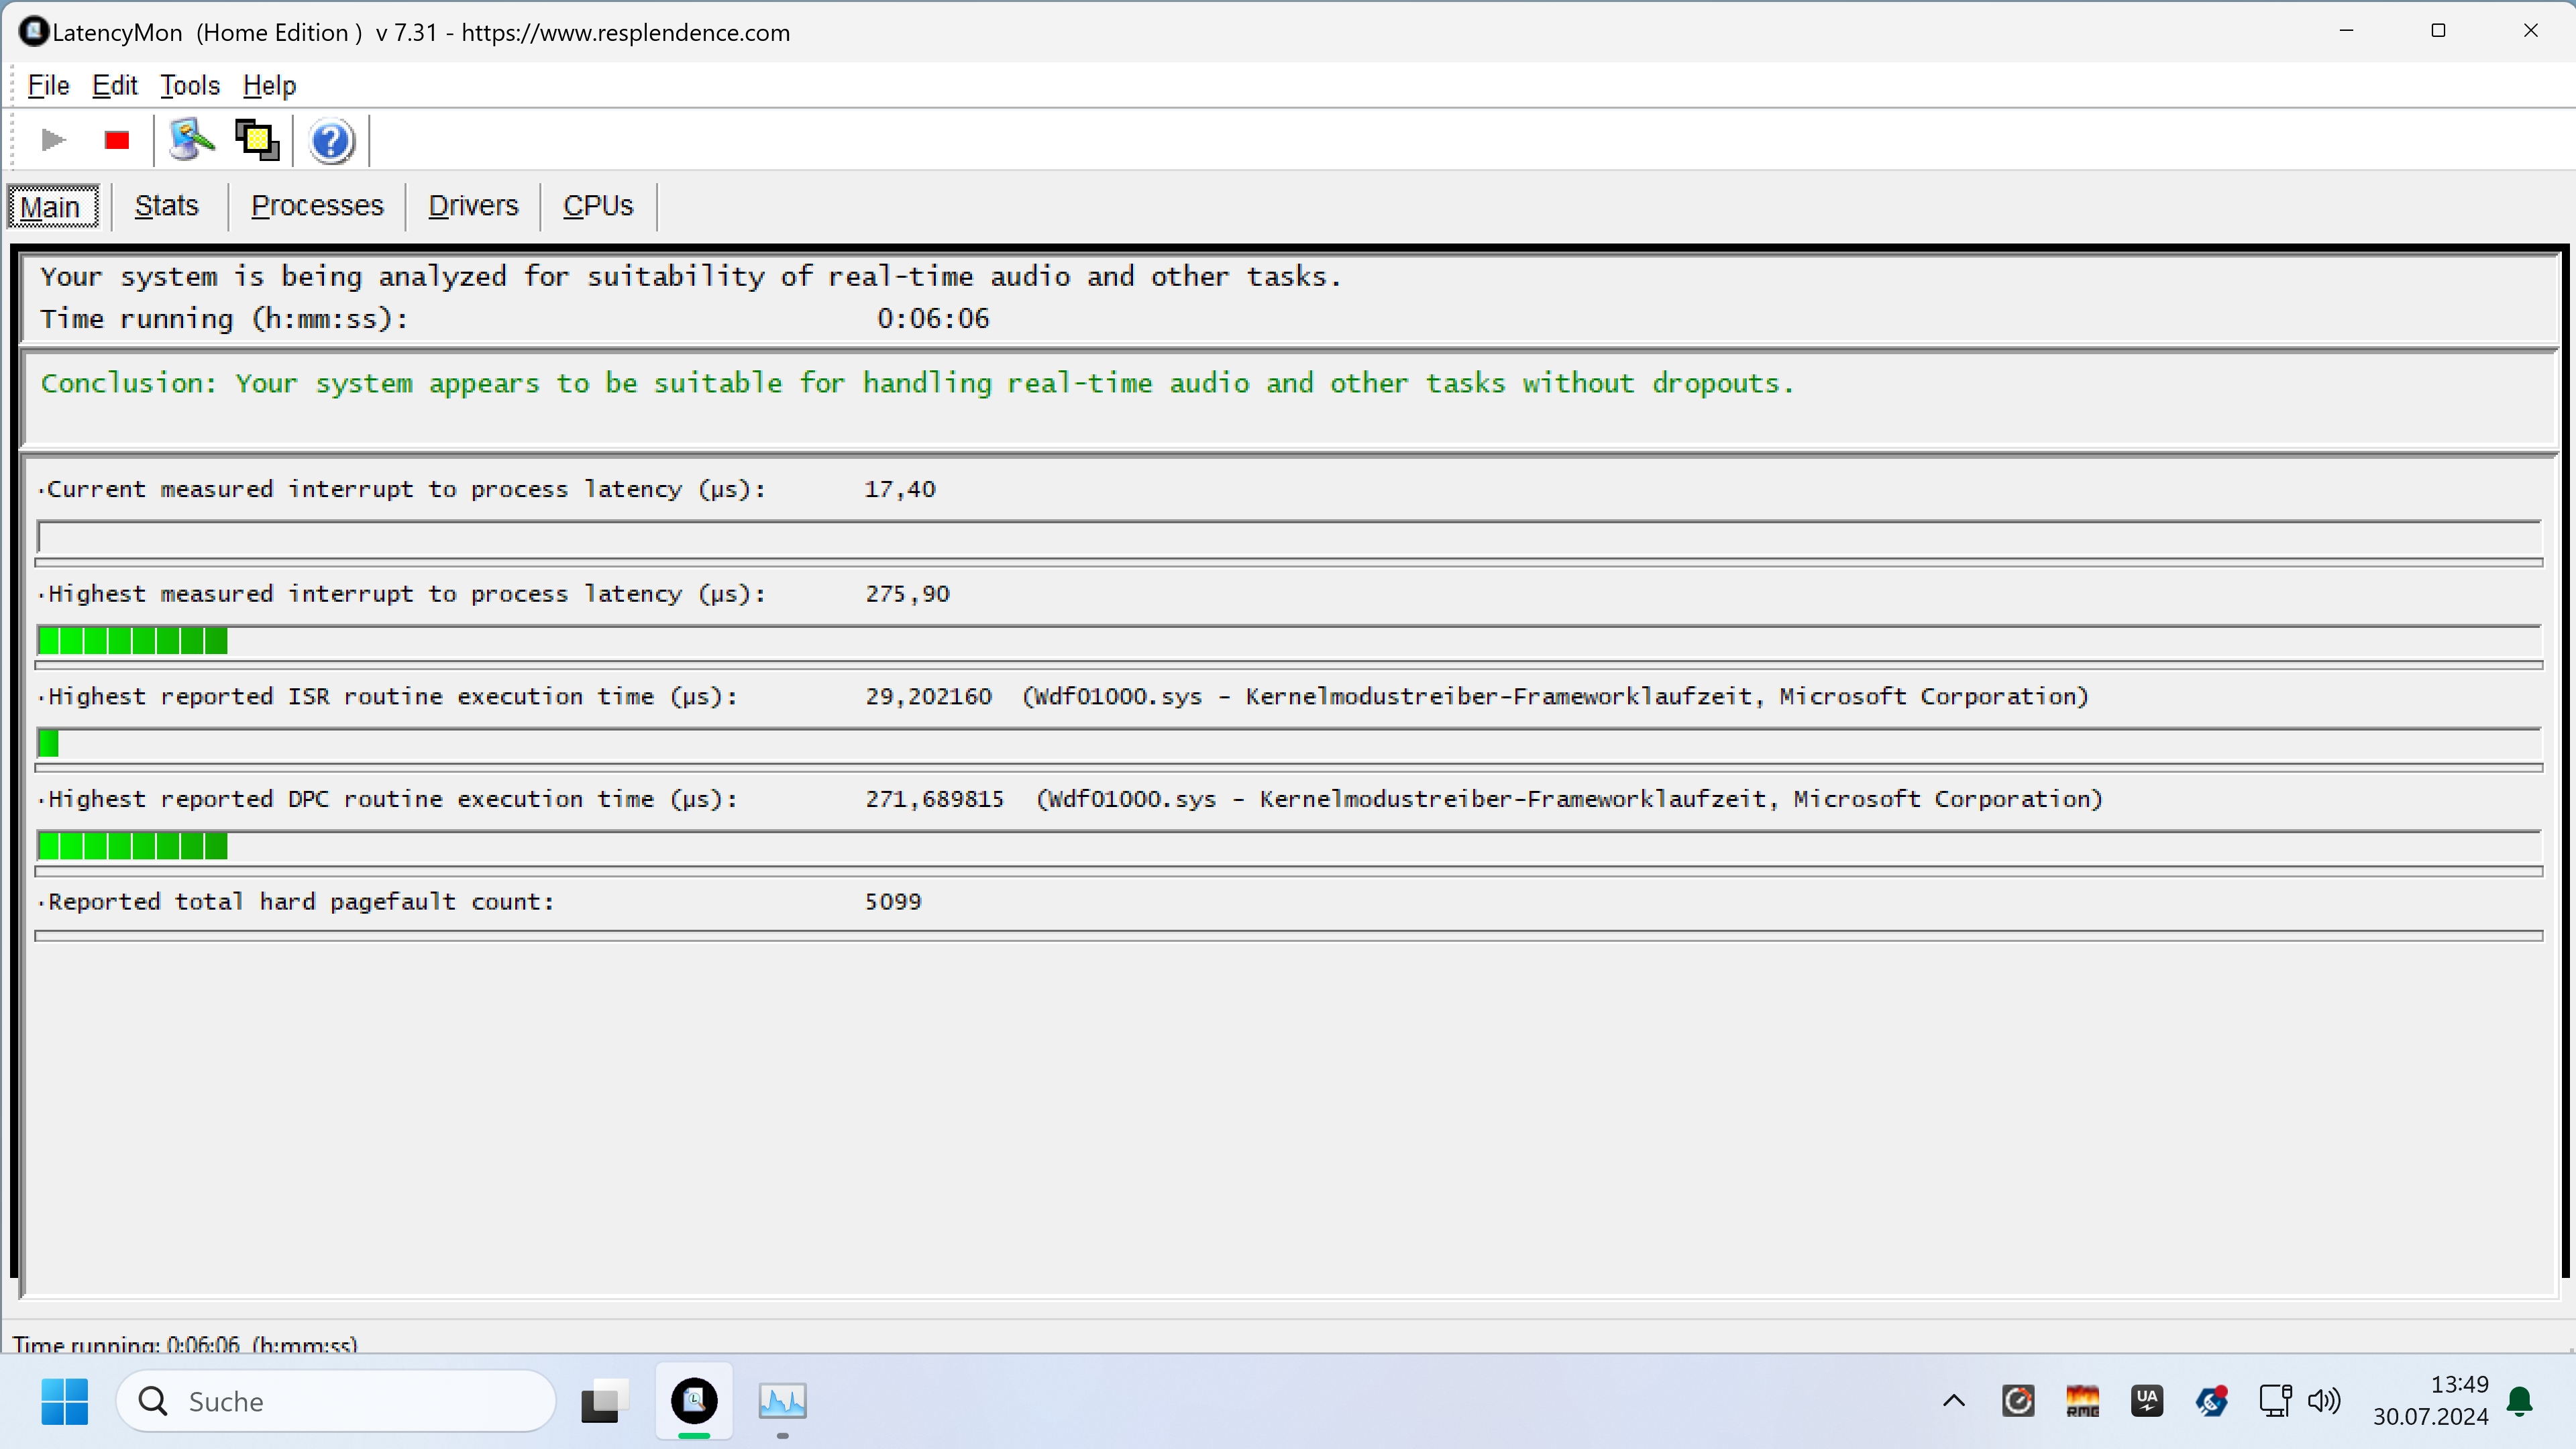Click the DPC row's "Wdf01000.sys" driver text

pos(1132,800)
